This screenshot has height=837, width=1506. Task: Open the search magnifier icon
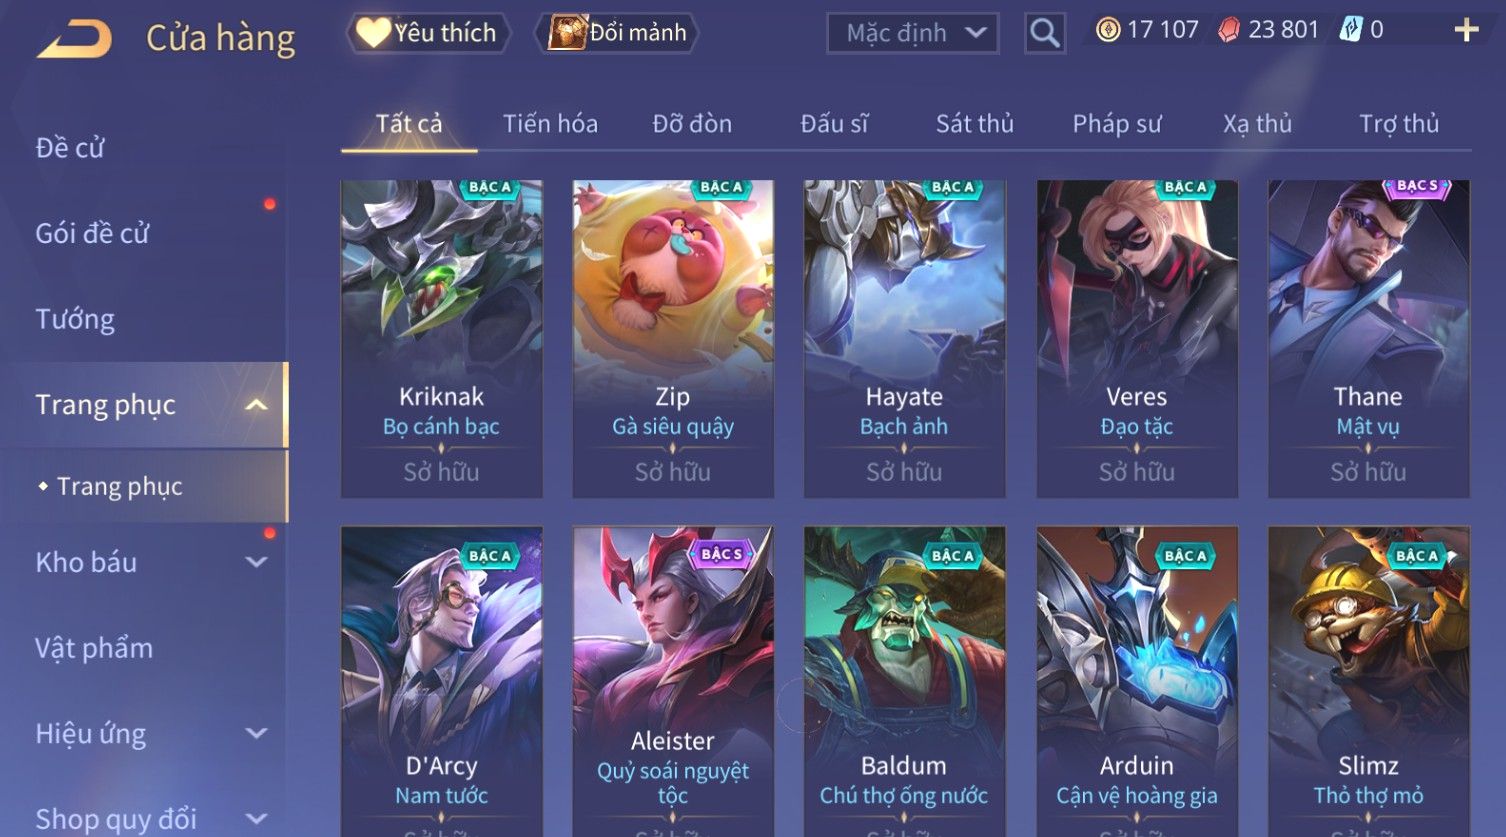pos(1044,33)
